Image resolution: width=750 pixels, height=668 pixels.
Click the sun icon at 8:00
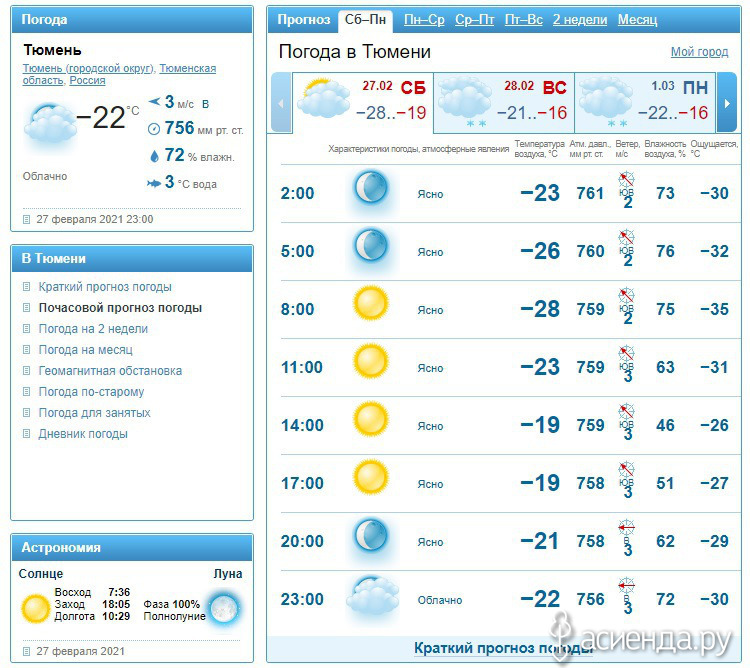pyautogui.click(x=371, y=304)
